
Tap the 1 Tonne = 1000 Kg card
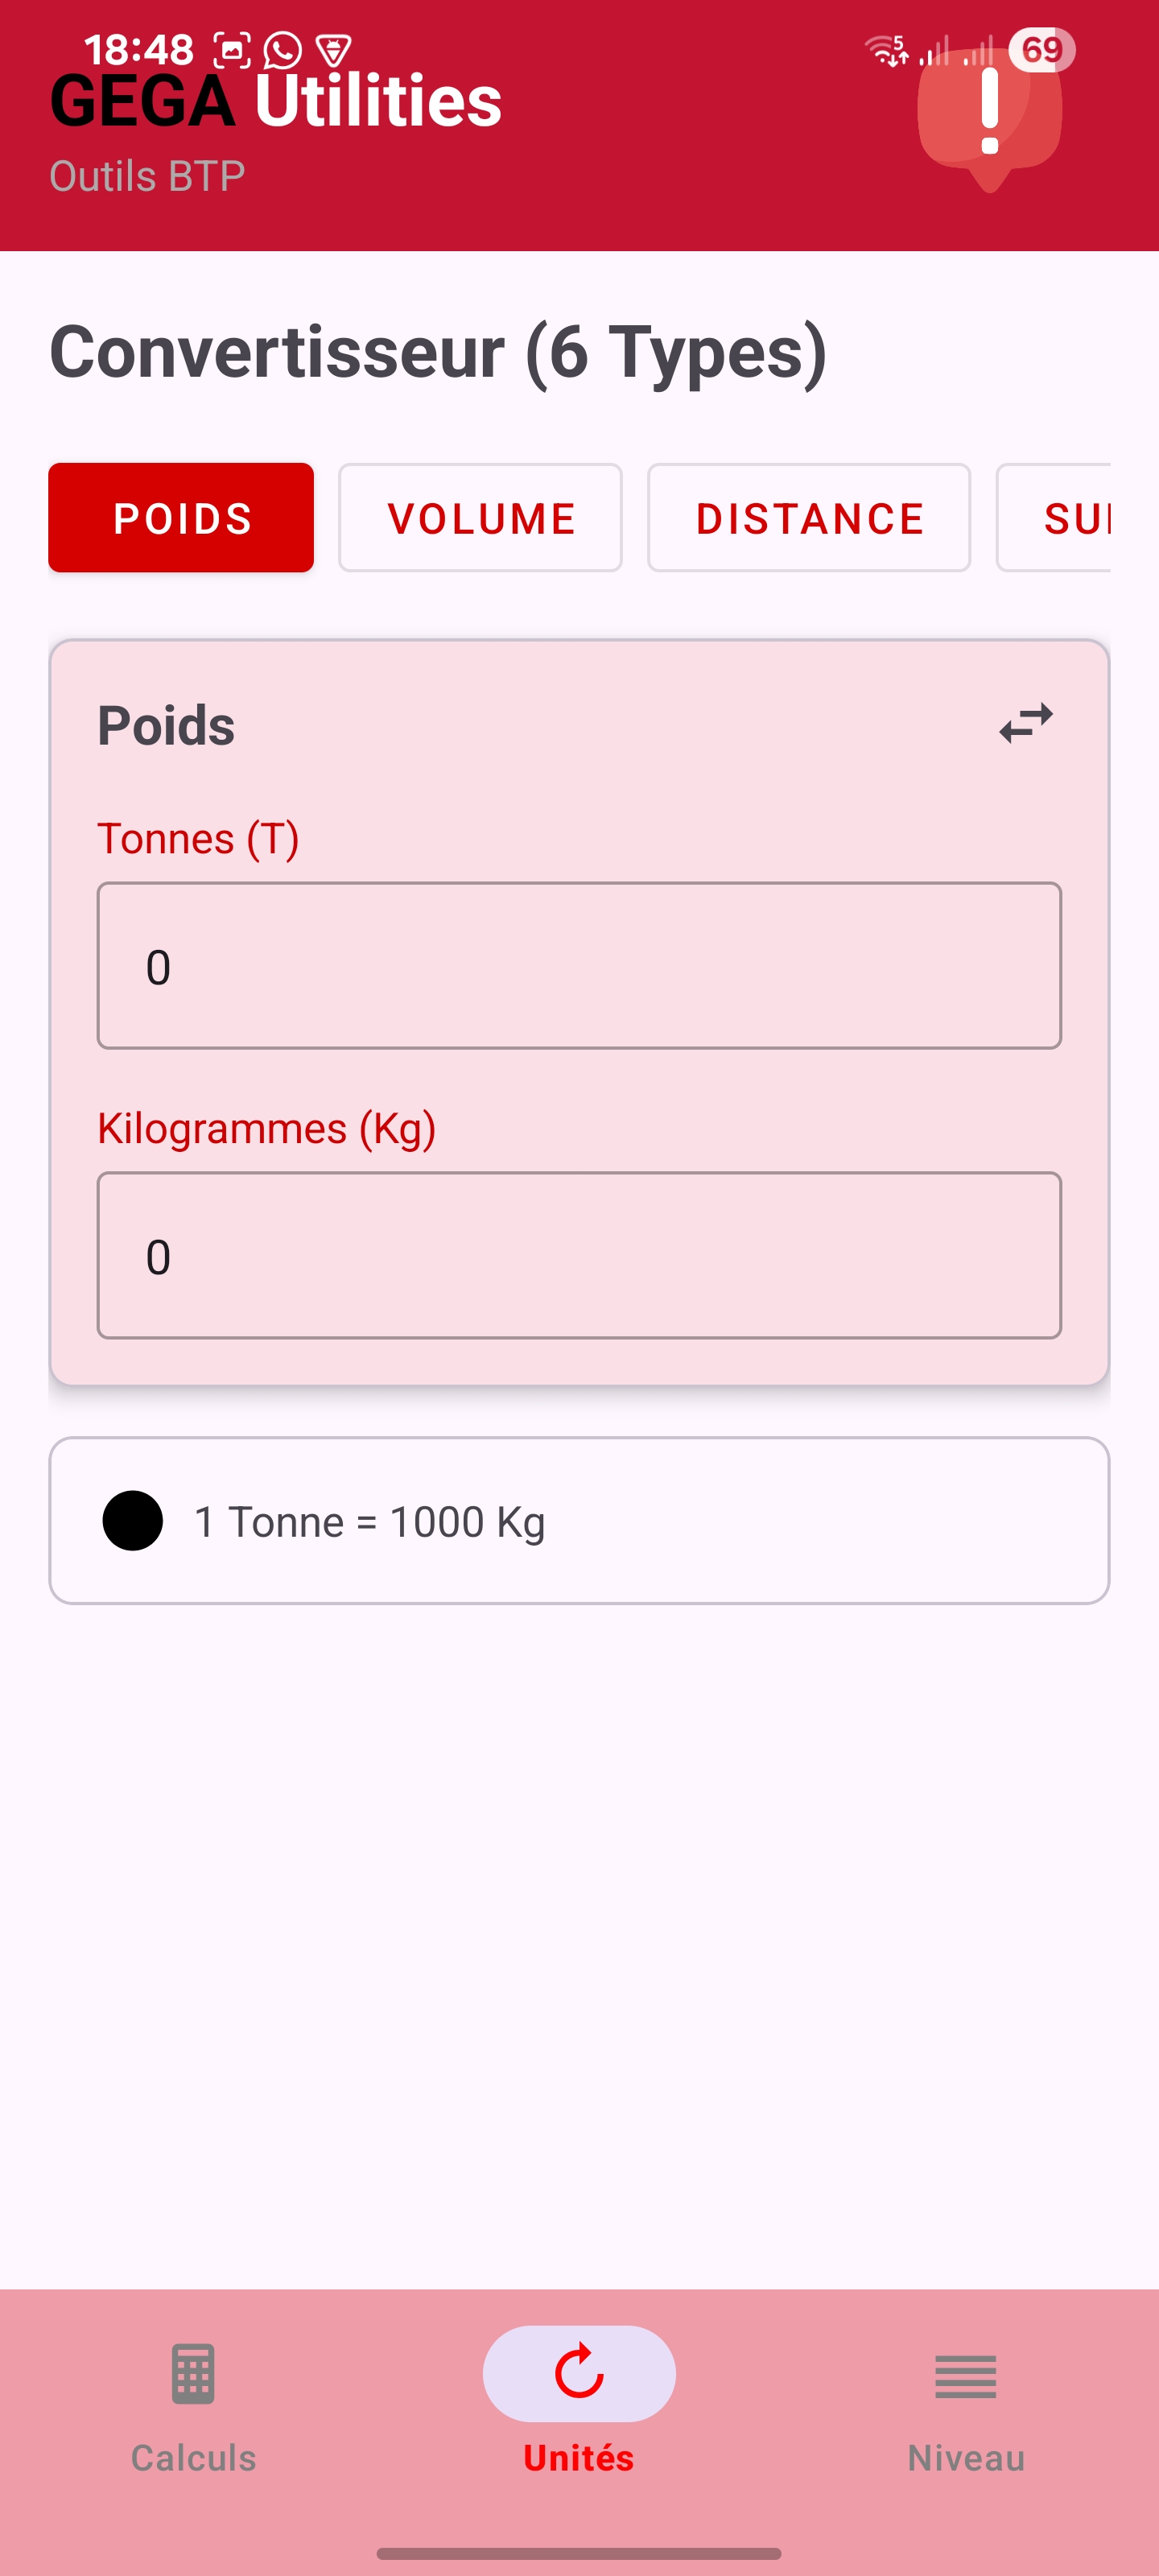pos(579,1521)
